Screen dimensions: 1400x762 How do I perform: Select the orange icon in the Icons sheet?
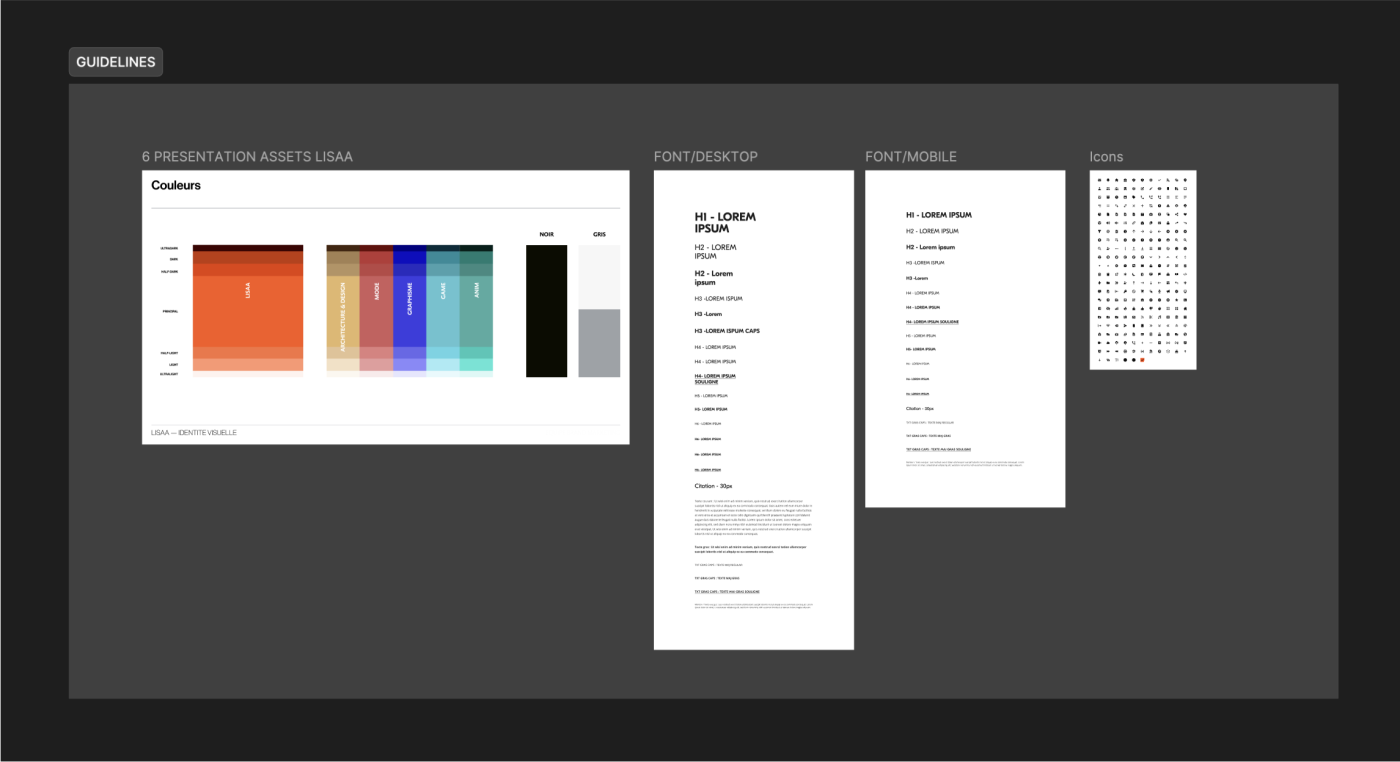pyautogui.click(x=1142, y=360)
